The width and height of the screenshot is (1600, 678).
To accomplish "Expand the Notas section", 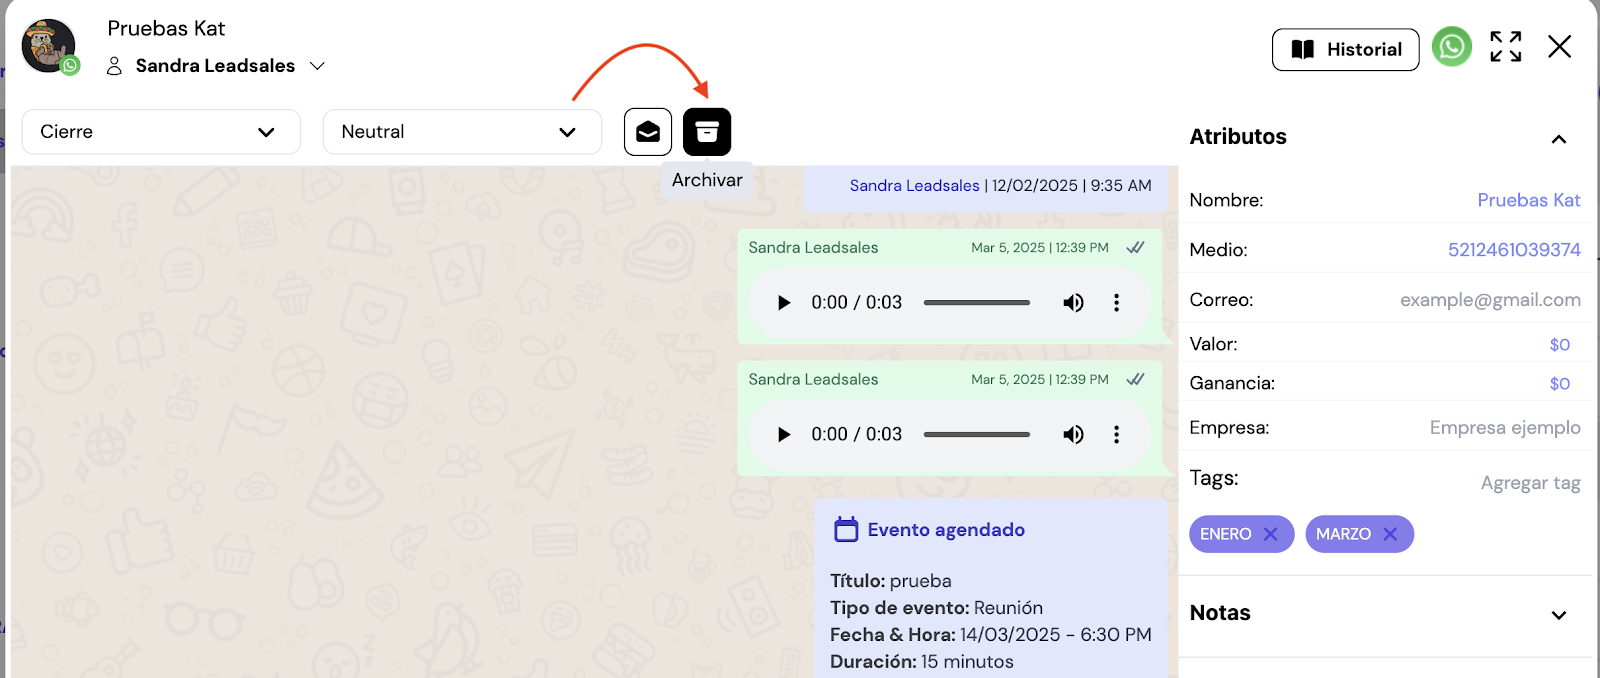I will point(1558,615).
